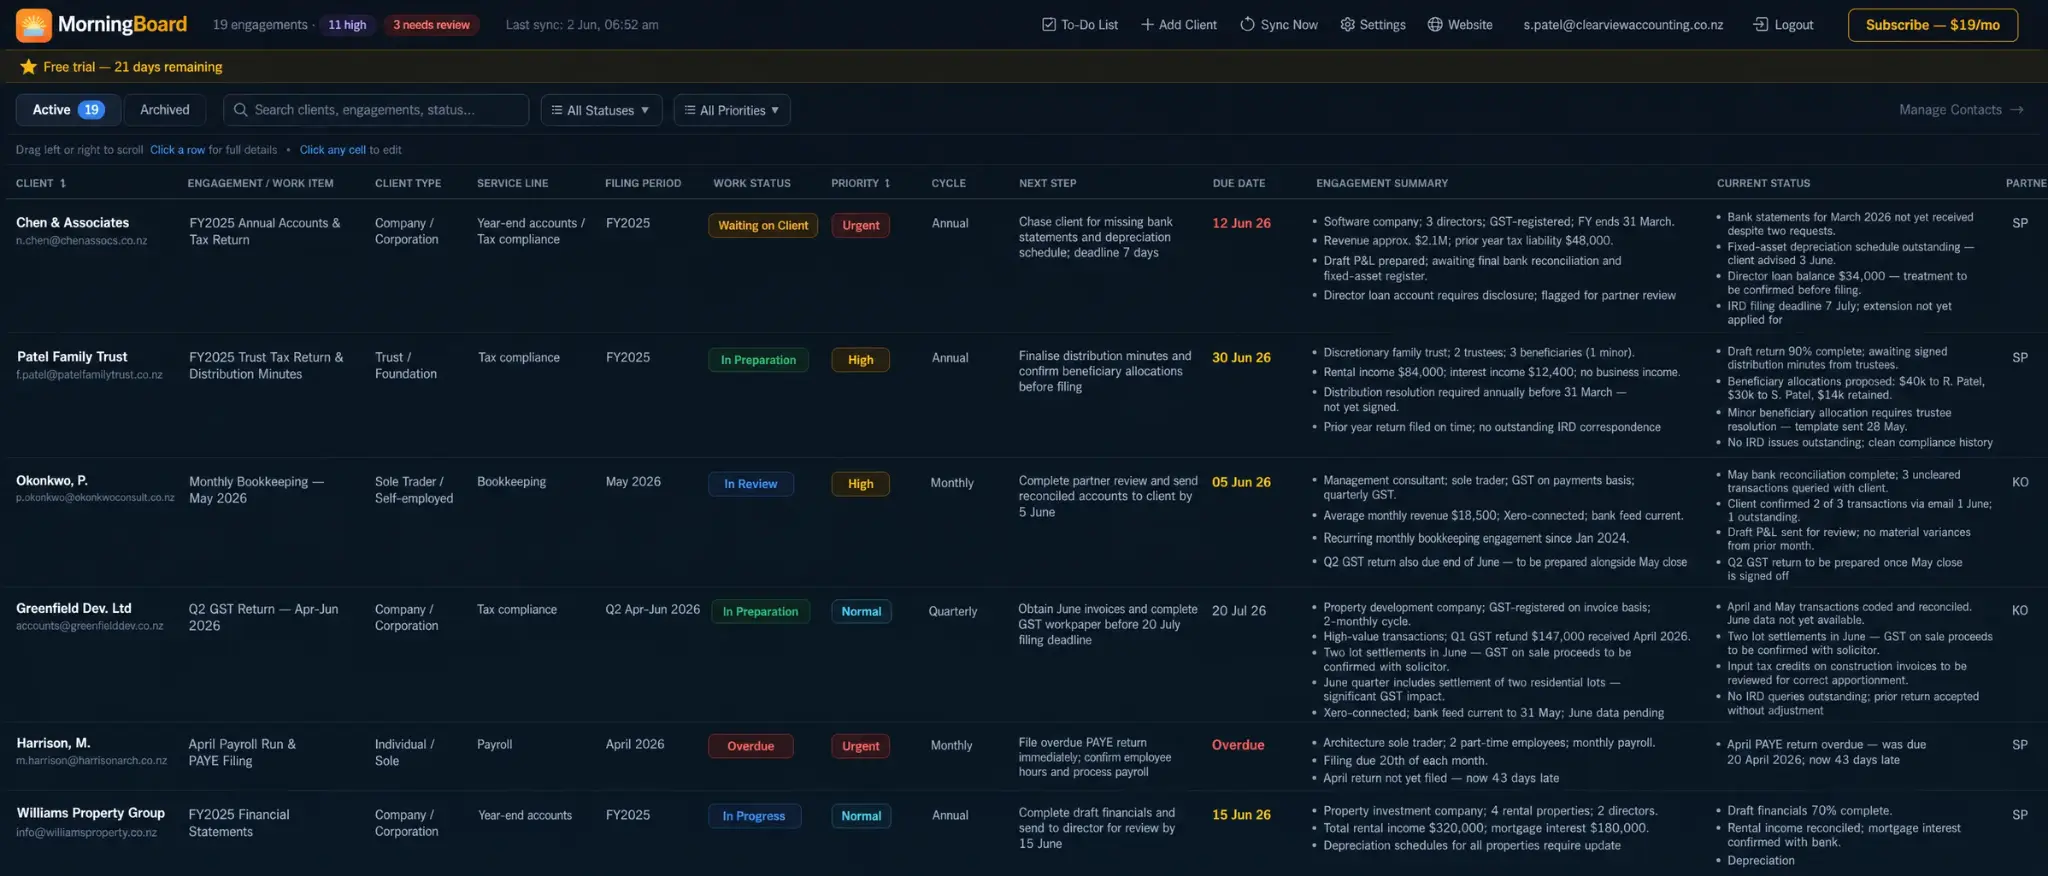Open the All Statuses filter dropdown
The width and height of the screenshot is (2048, 876).
pos(601,110)
